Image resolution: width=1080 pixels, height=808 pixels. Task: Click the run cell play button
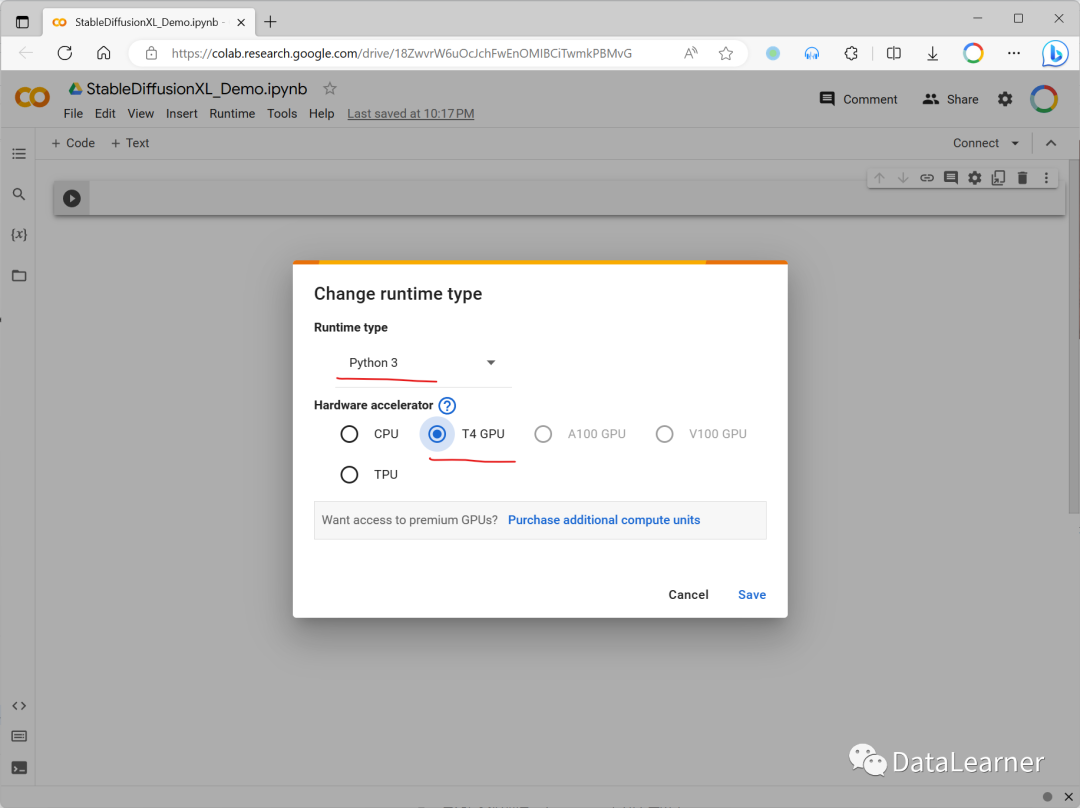(x=72, y=198)
